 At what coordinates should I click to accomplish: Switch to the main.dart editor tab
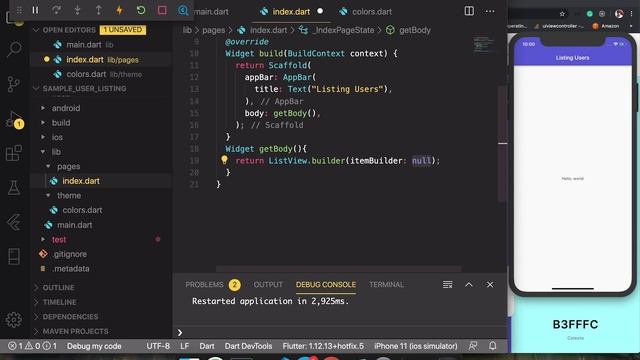point(211,11)
